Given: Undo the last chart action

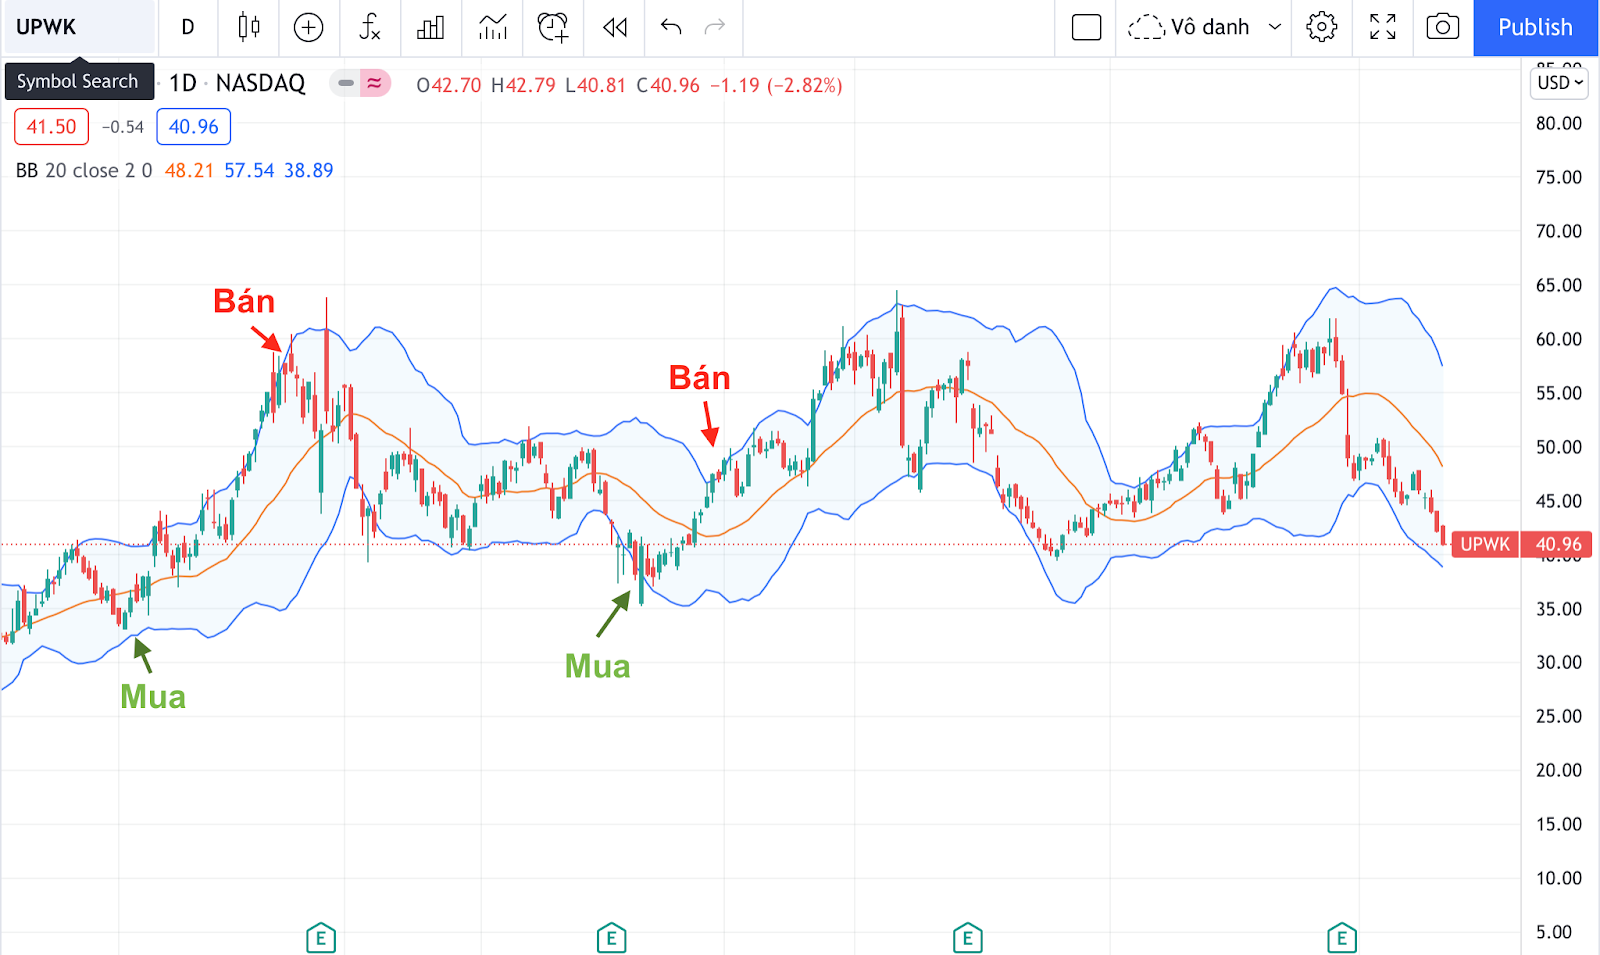Looking at the screenshot, I should point(671,27).
